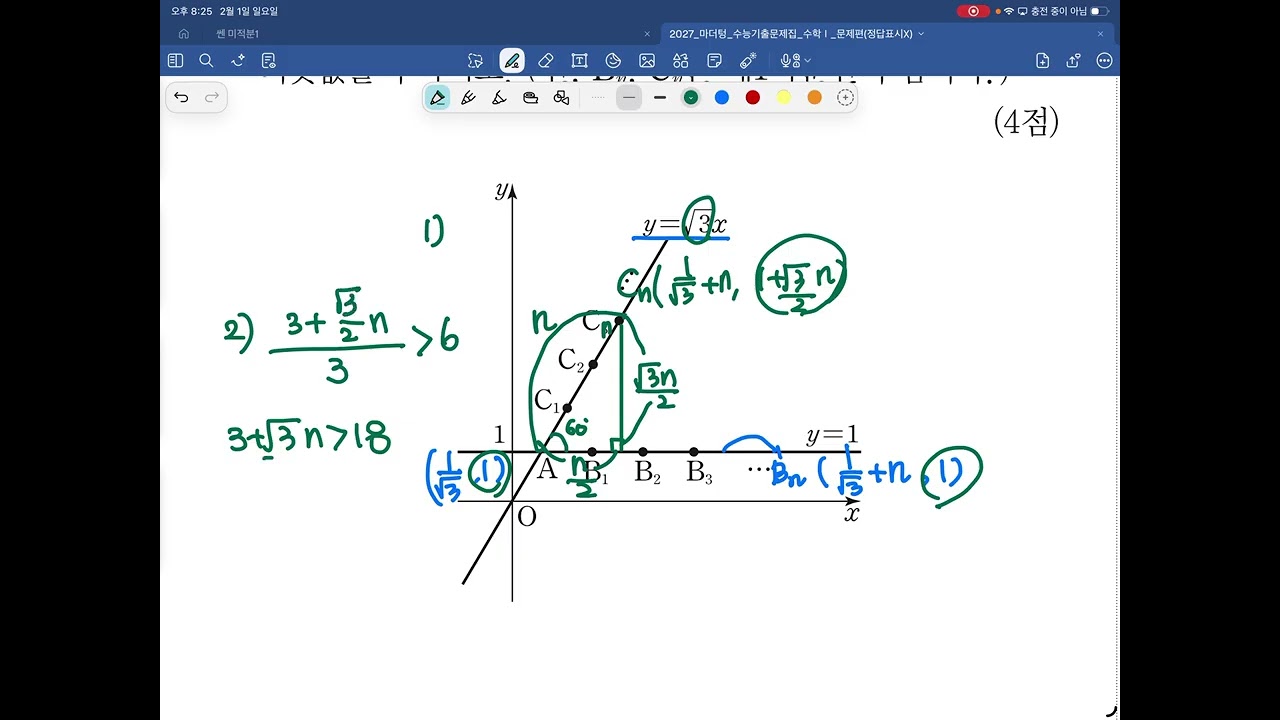Tap the screen recording indicator in status bar
Viewport: 1280px width, 720px height.
[x=973, y=11]
